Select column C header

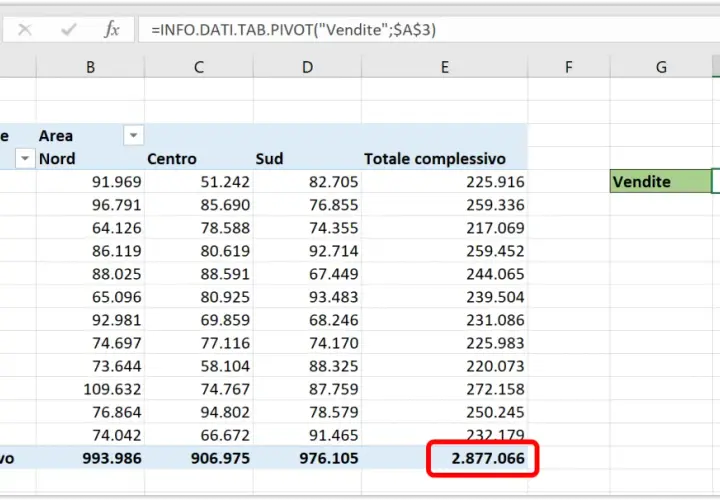pos(199,67)
